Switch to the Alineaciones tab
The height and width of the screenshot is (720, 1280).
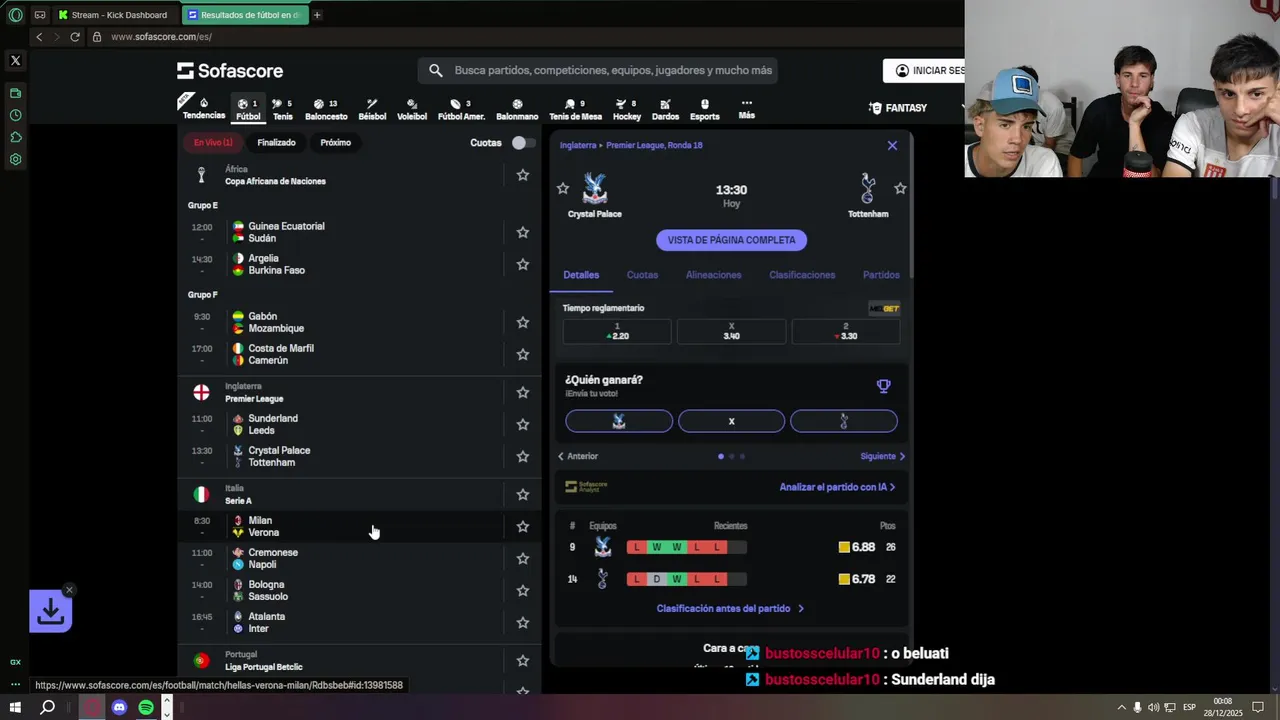click(x=714, y=275)
